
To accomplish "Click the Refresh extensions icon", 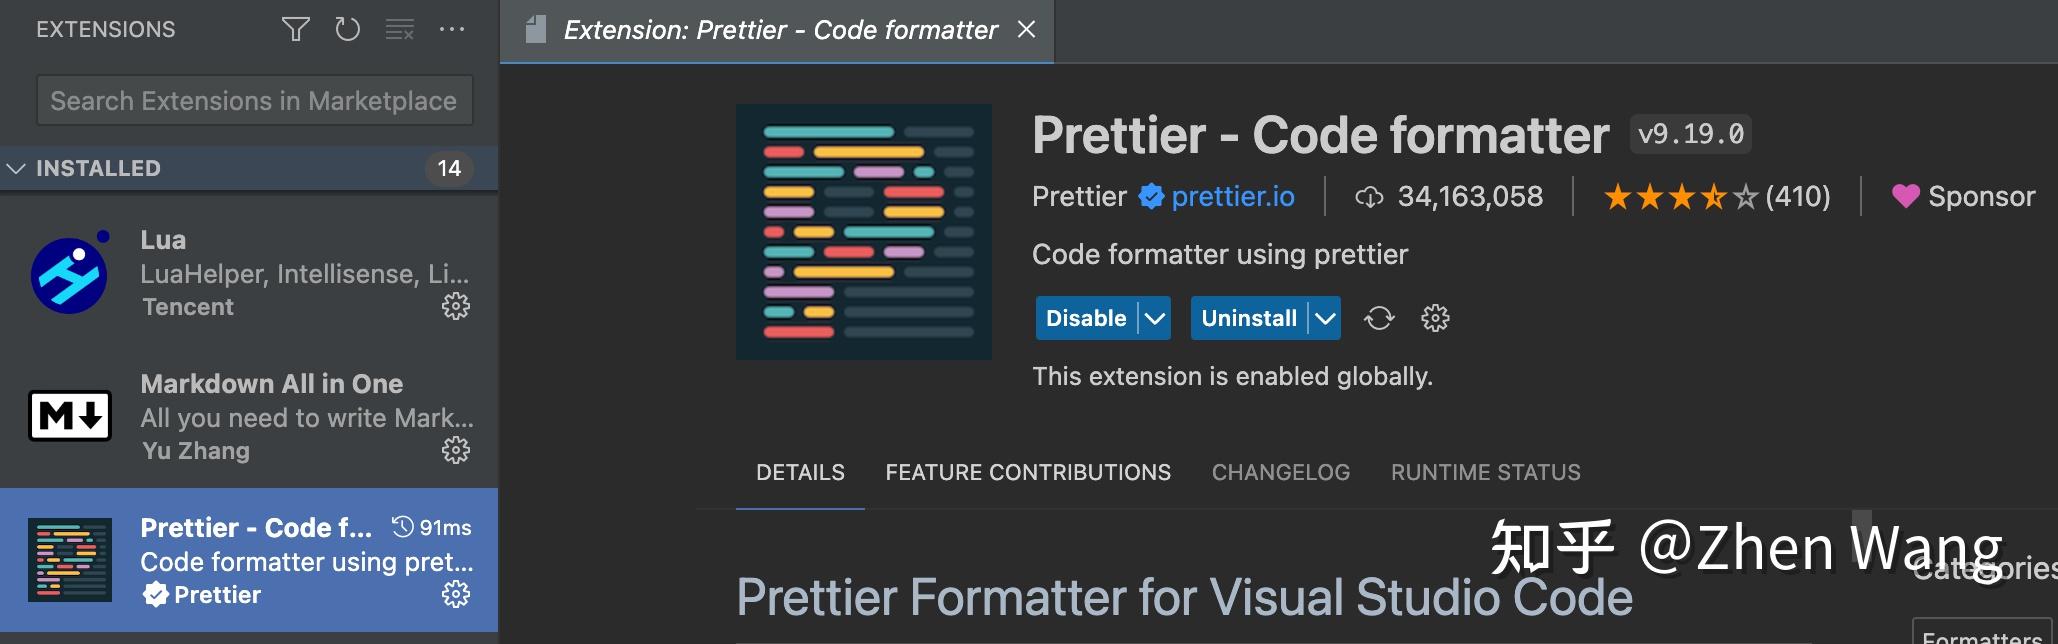I will [348, 29].
